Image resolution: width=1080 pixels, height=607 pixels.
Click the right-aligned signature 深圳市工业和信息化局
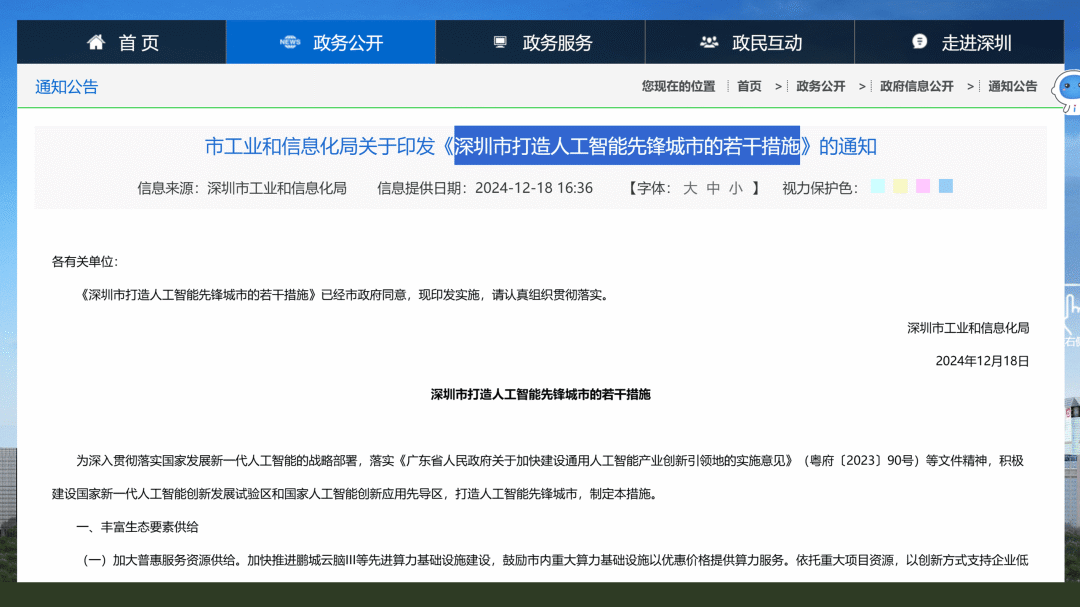coord(968,328)
